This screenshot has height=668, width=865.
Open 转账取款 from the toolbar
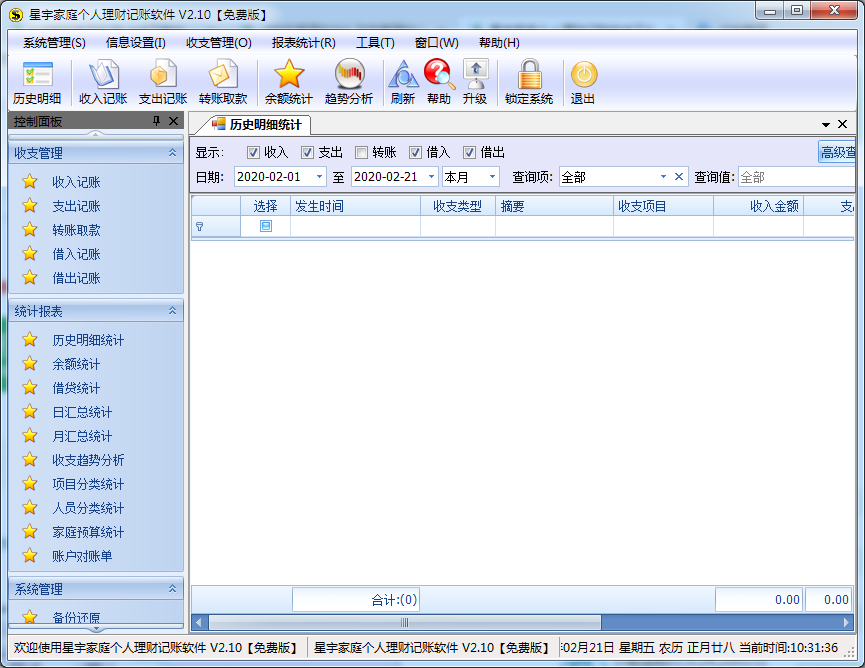pyautogui.click(x=223, y=83)
